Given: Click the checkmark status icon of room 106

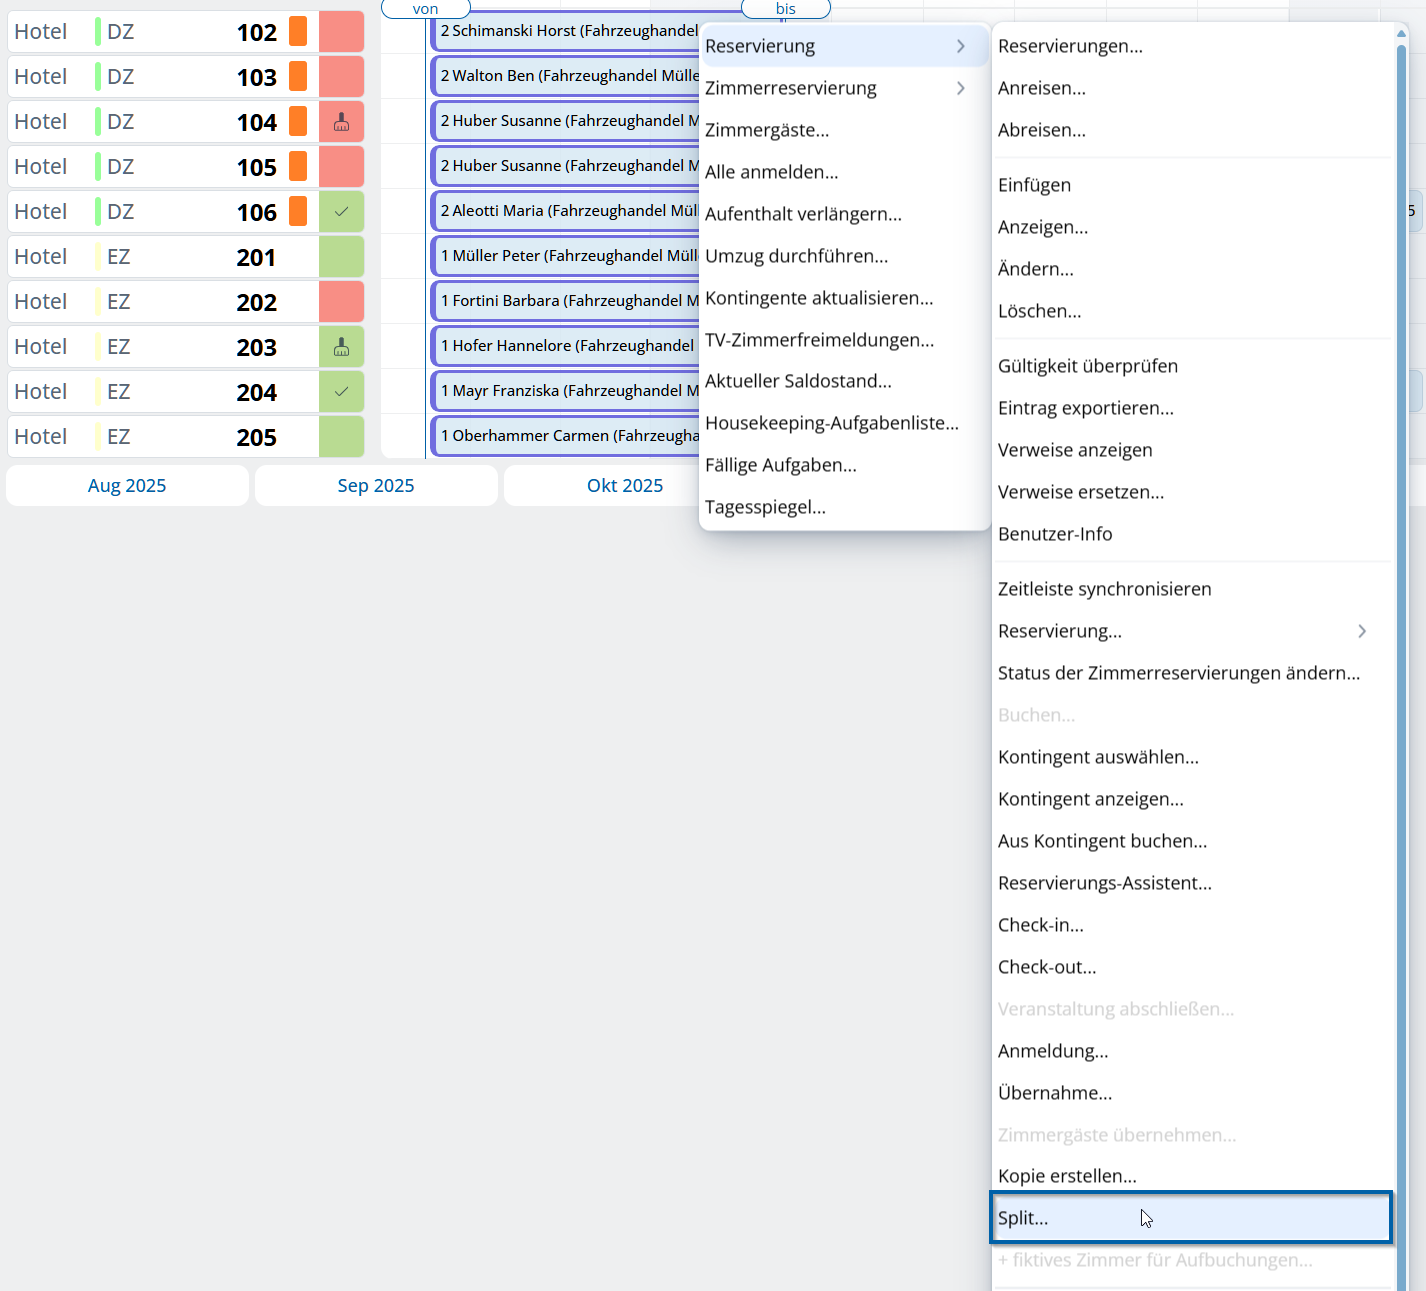Looking at the screenshot, I should point(341,212).
